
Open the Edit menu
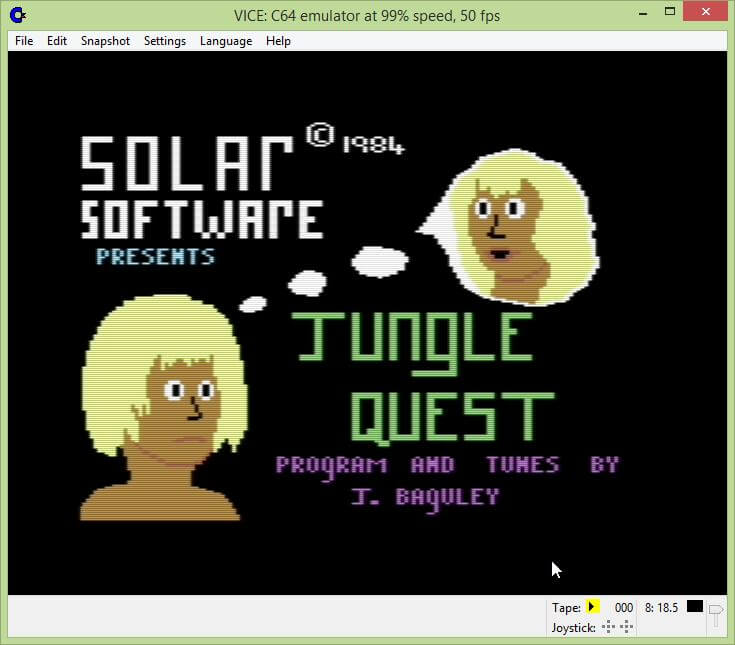[x=57, y=41]
